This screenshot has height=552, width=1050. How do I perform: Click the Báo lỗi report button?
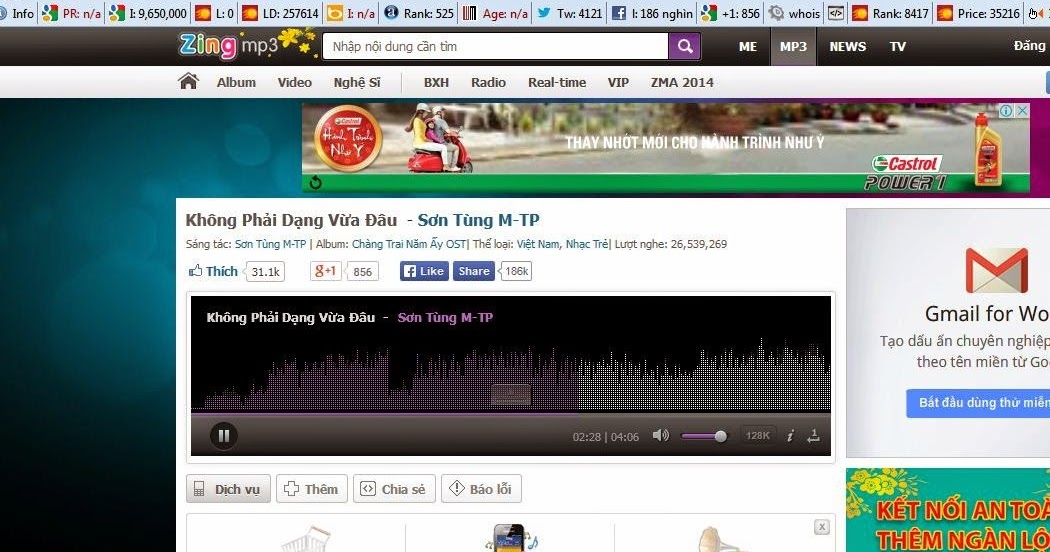(481, 489)
